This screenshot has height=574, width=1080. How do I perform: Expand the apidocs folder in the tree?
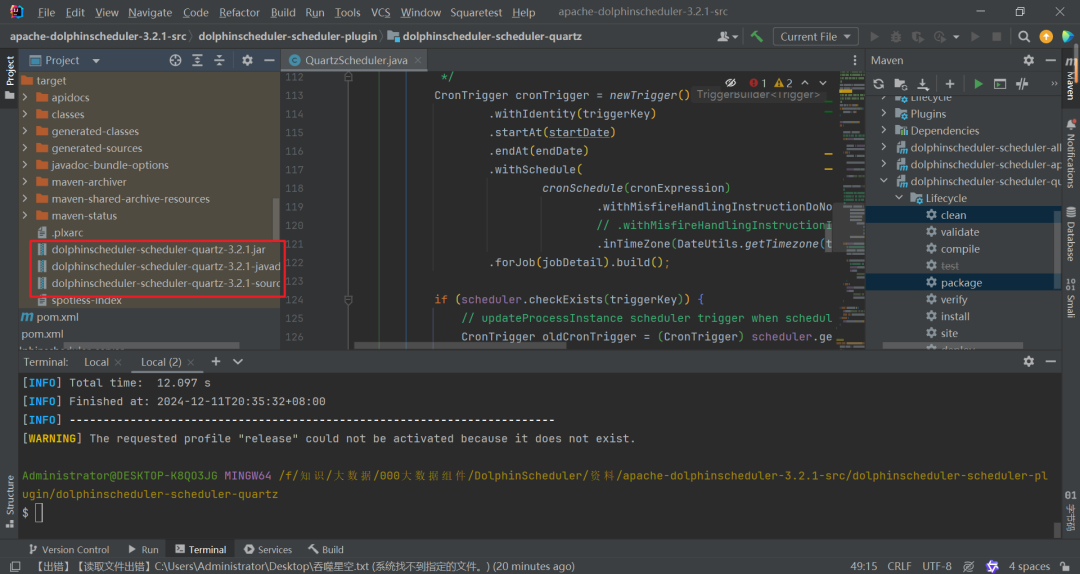click(x=25, y=98)
